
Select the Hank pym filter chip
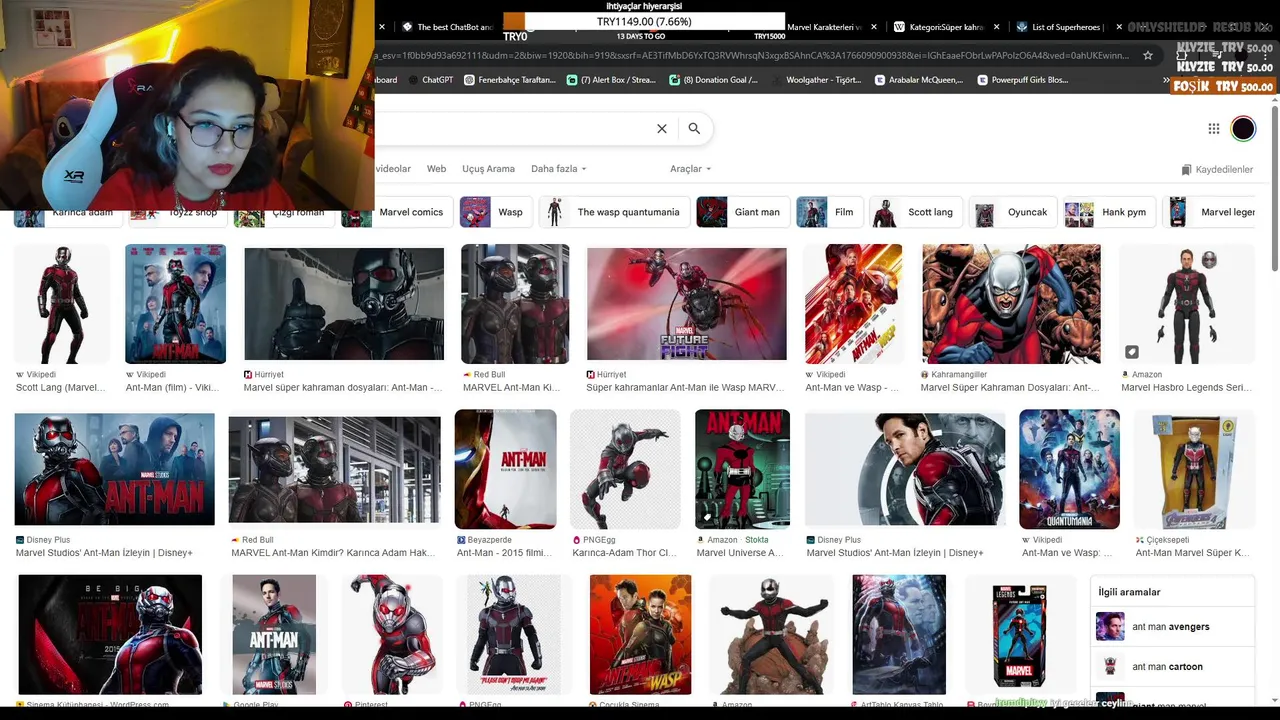1109,212
